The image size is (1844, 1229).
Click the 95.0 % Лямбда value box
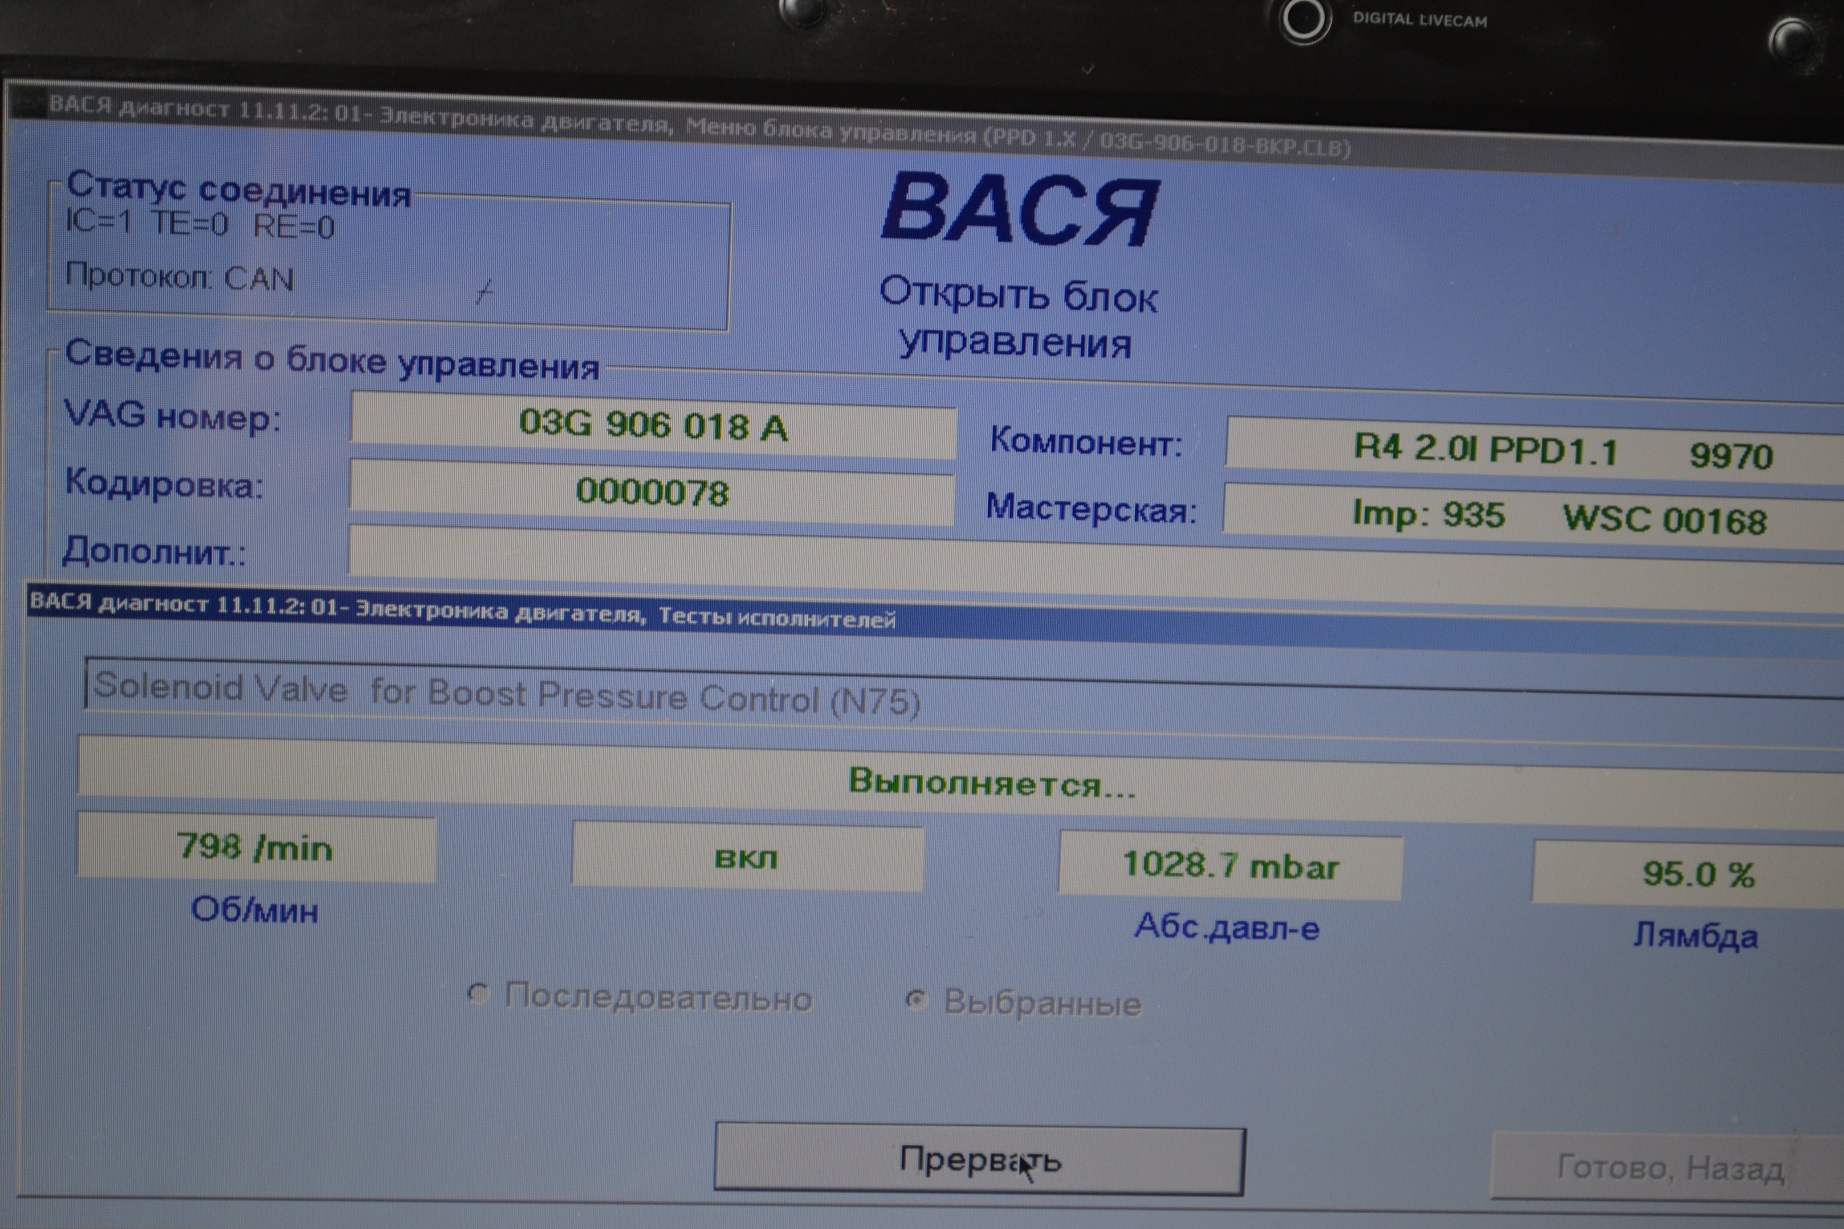tap(1690, 875)
